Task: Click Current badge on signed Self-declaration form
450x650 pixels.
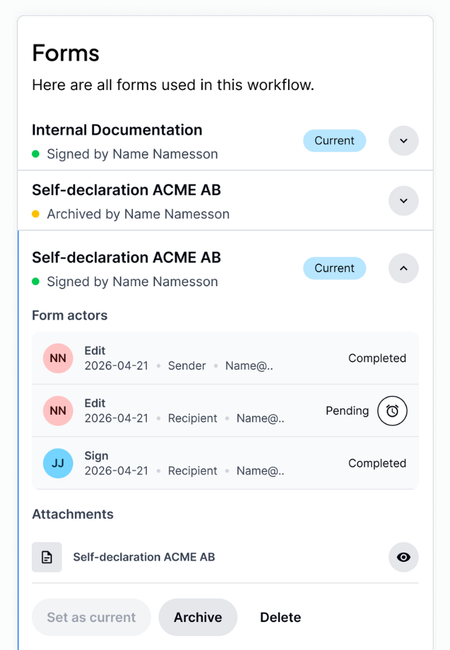Action: tap(334, 268)
